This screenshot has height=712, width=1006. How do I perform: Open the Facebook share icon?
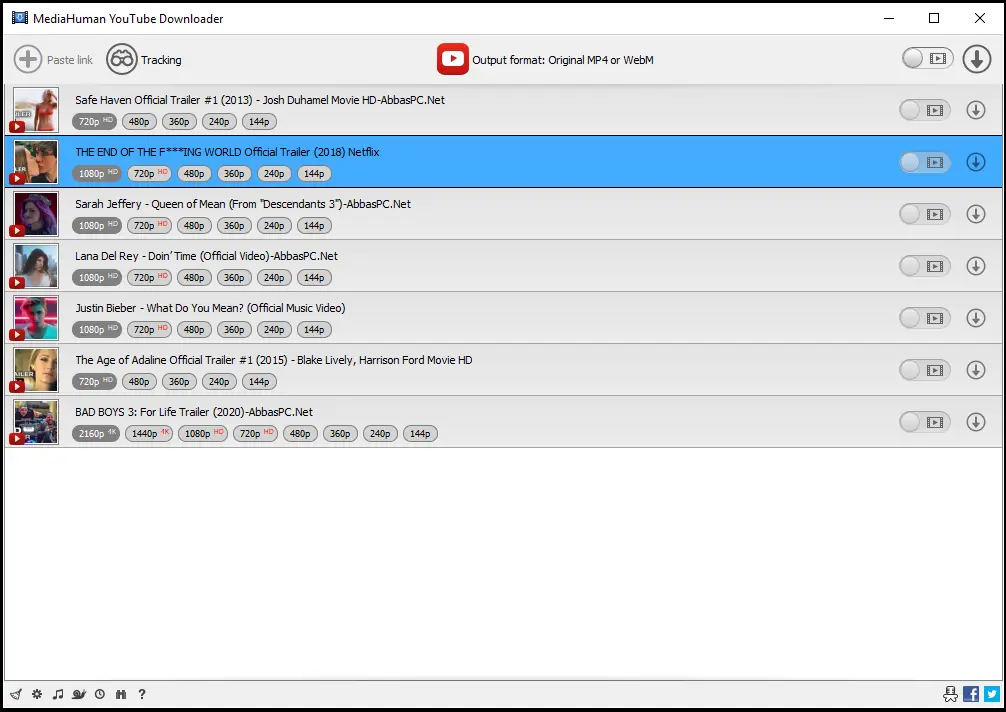tap(971, 694)
